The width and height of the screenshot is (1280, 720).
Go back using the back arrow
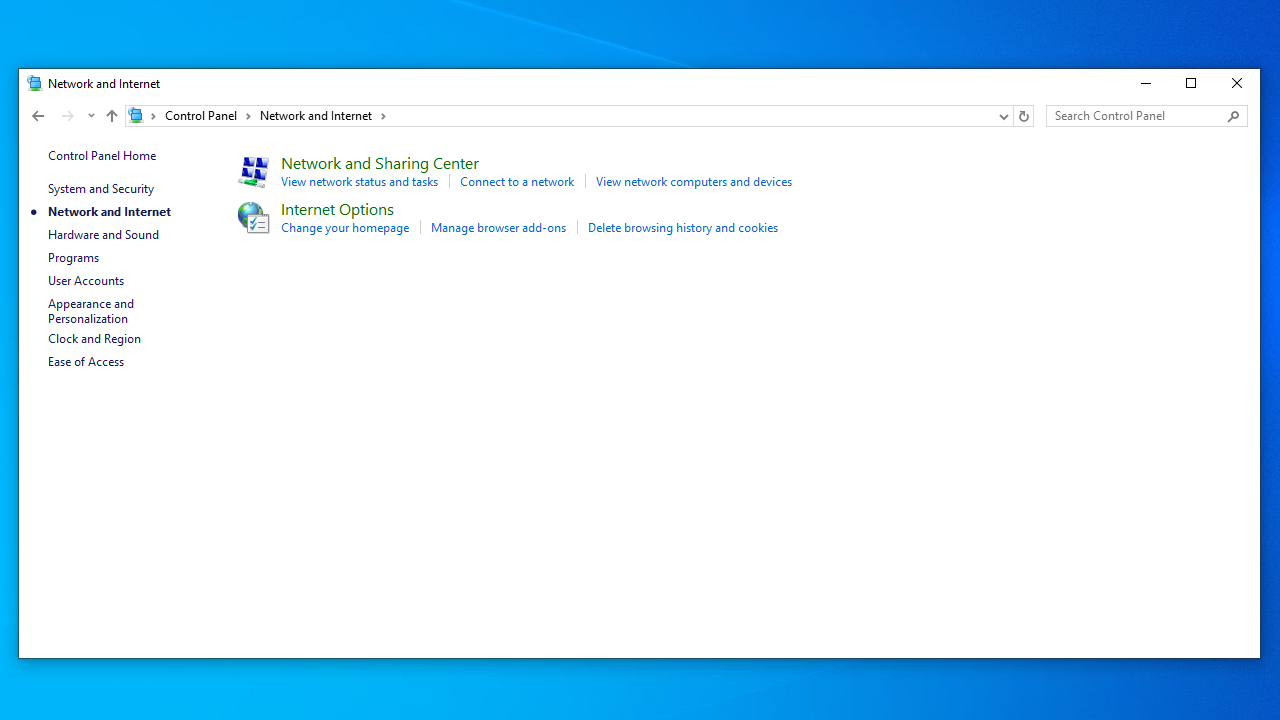pos(38,116)
